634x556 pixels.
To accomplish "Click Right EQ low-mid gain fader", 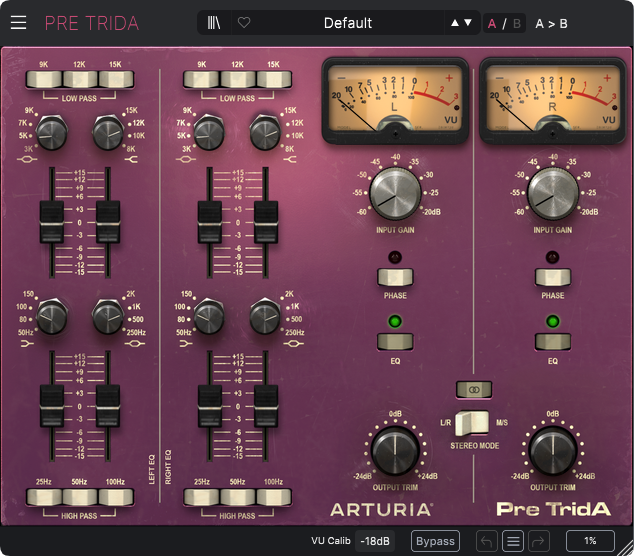I will [266, 406].
